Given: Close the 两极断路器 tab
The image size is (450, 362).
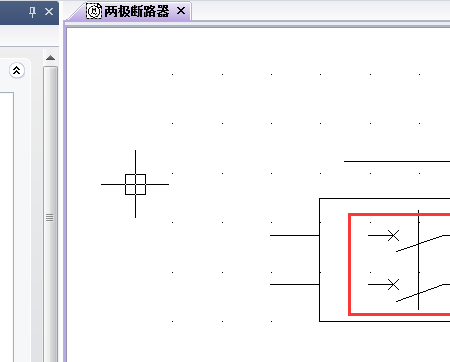Looking at the screenshot, I should [181, 11].
